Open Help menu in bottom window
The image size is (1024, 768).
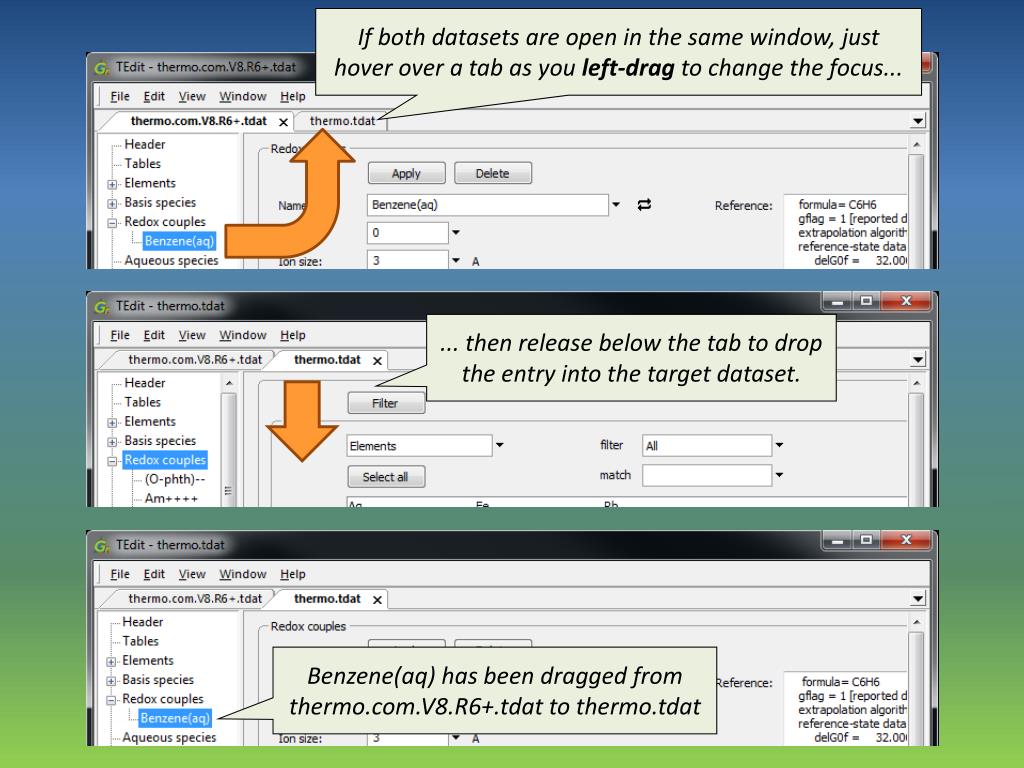click(293, 574)
